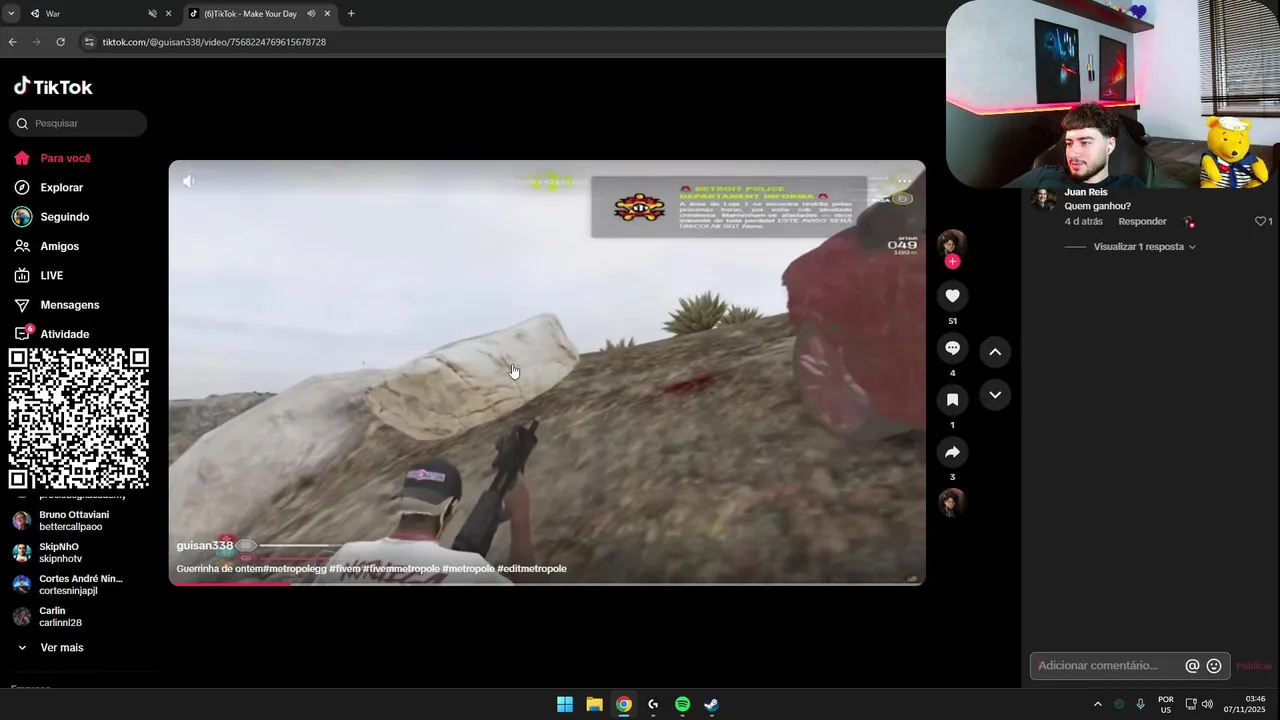Screen dimensions: 1280x720
Task: Switch to Chrome on the taskbar
Action: point(624,704)
